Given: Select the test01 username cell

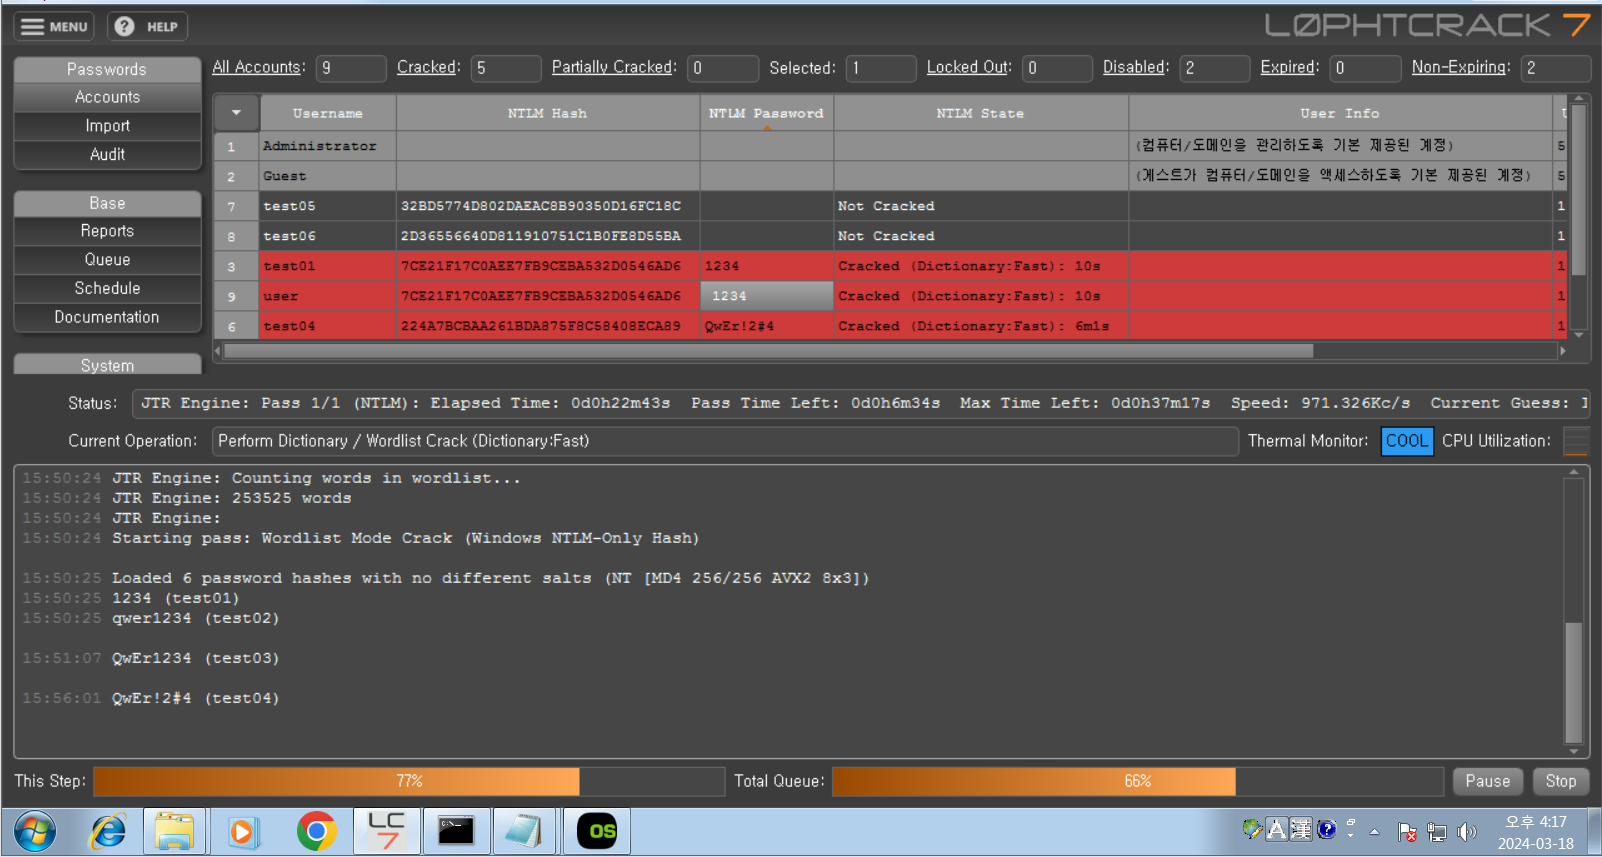Looking at the screenshot, I should 328,266.
